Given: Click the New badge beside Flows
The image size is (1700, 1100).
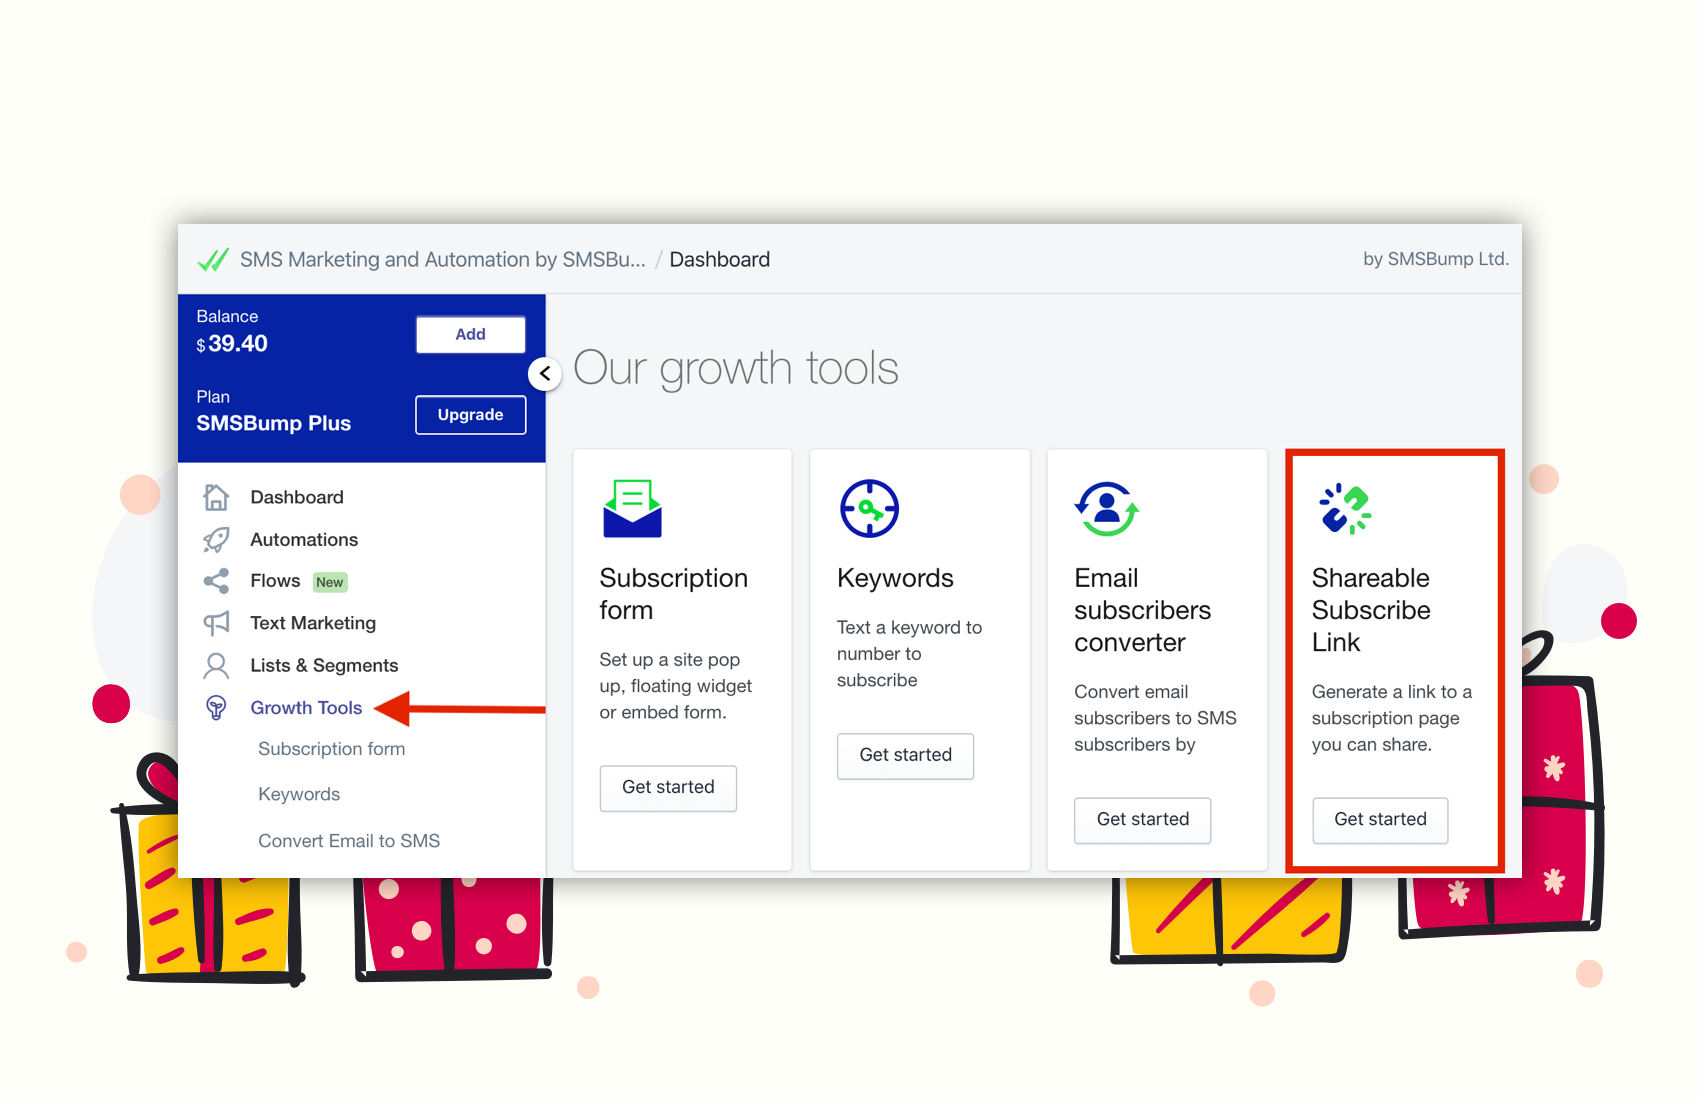Looking at the screenshot, I should 330,582.
